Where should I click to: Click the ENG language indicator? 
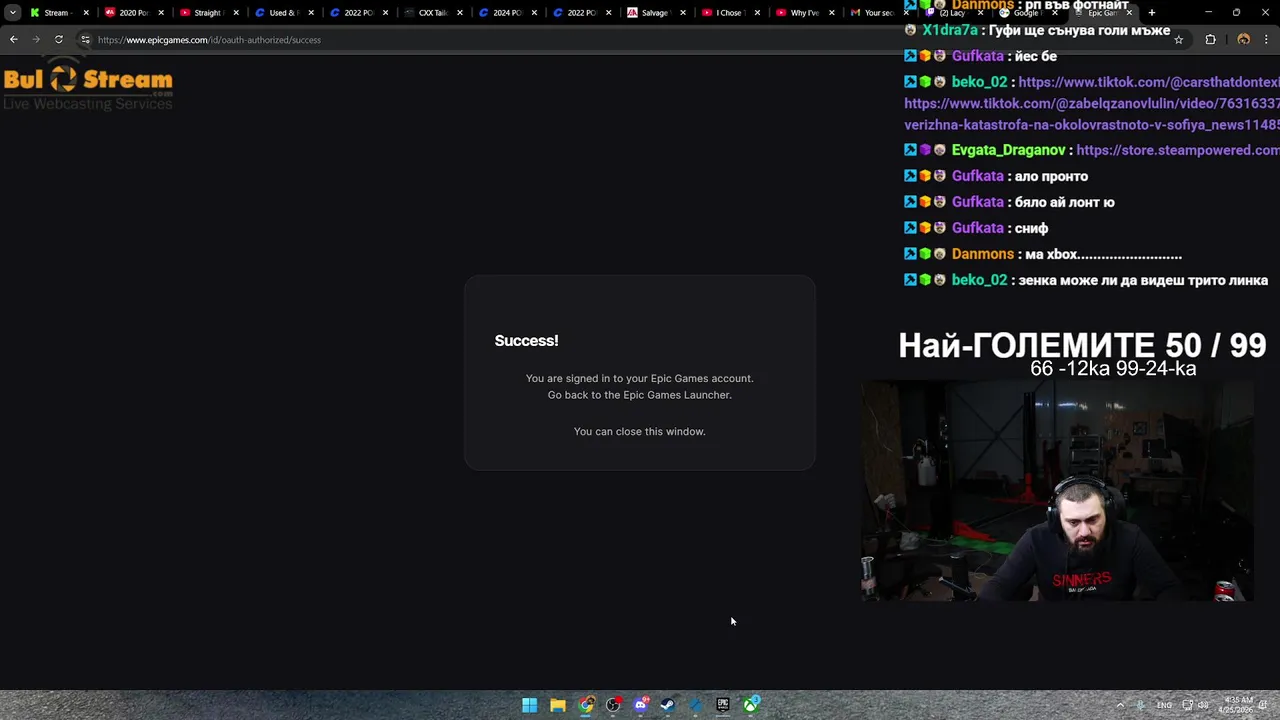click(1164, 705)
